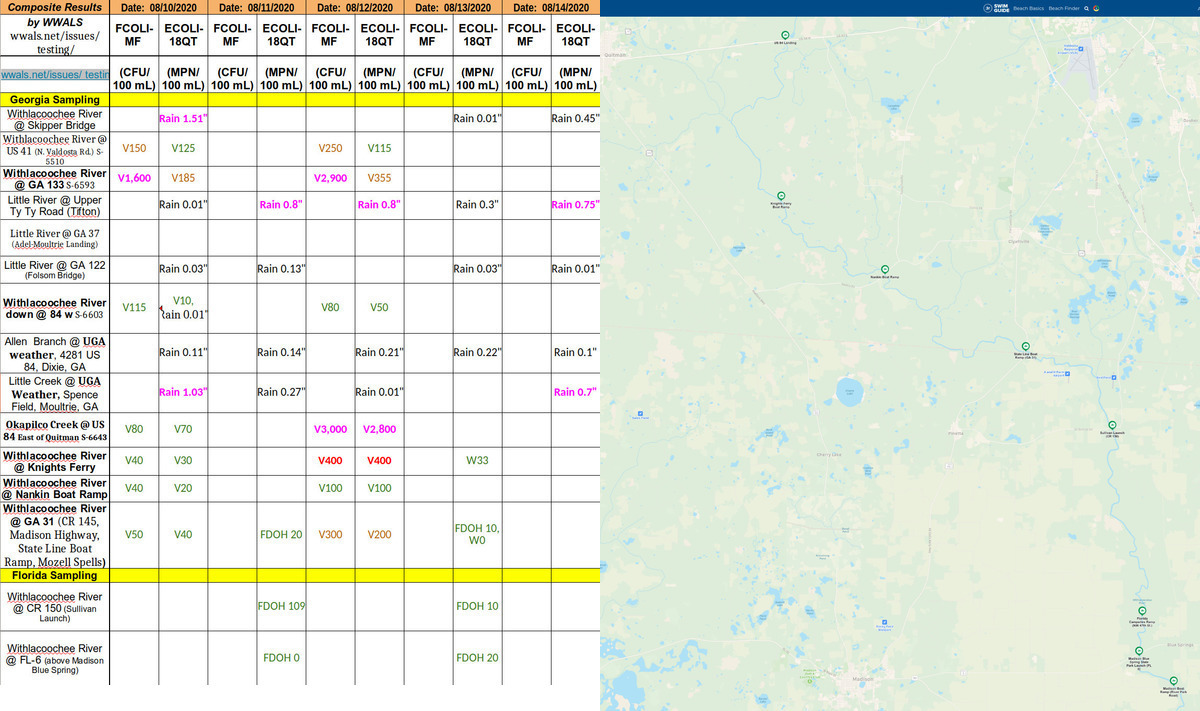The height and width of the screenshot is (711, 1200).
Task: Select the 'V3,000' cell in Okapilco Creek row
Action: coord(330,429)
